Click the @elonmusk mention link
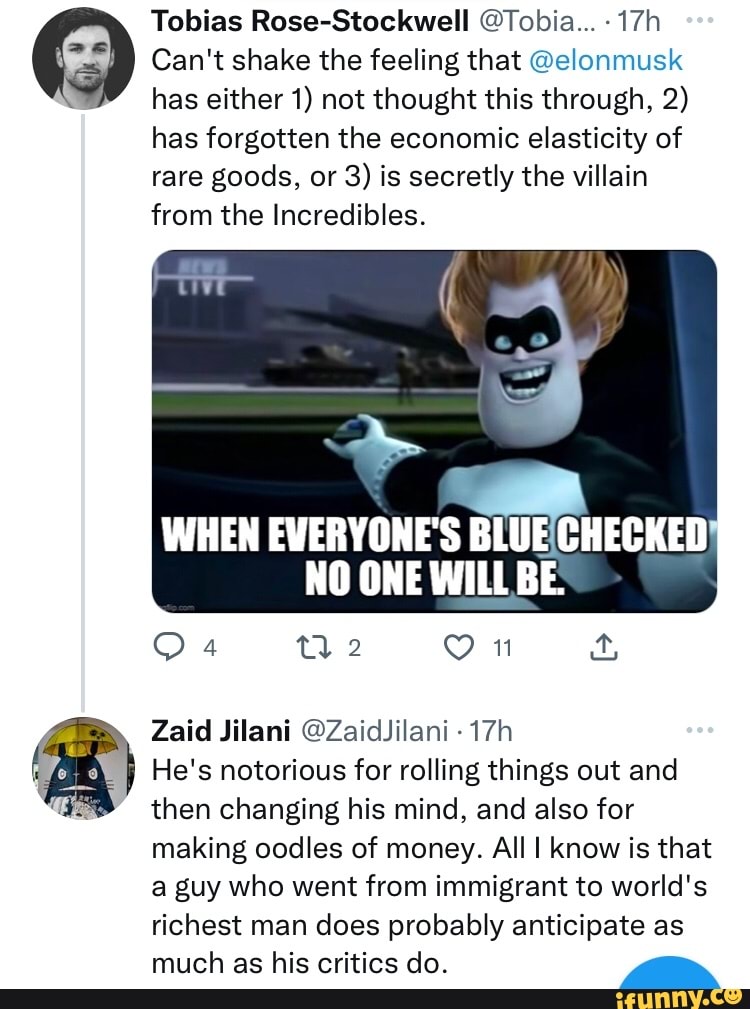This screenshot has height=1009, width=750. [605, 61]
